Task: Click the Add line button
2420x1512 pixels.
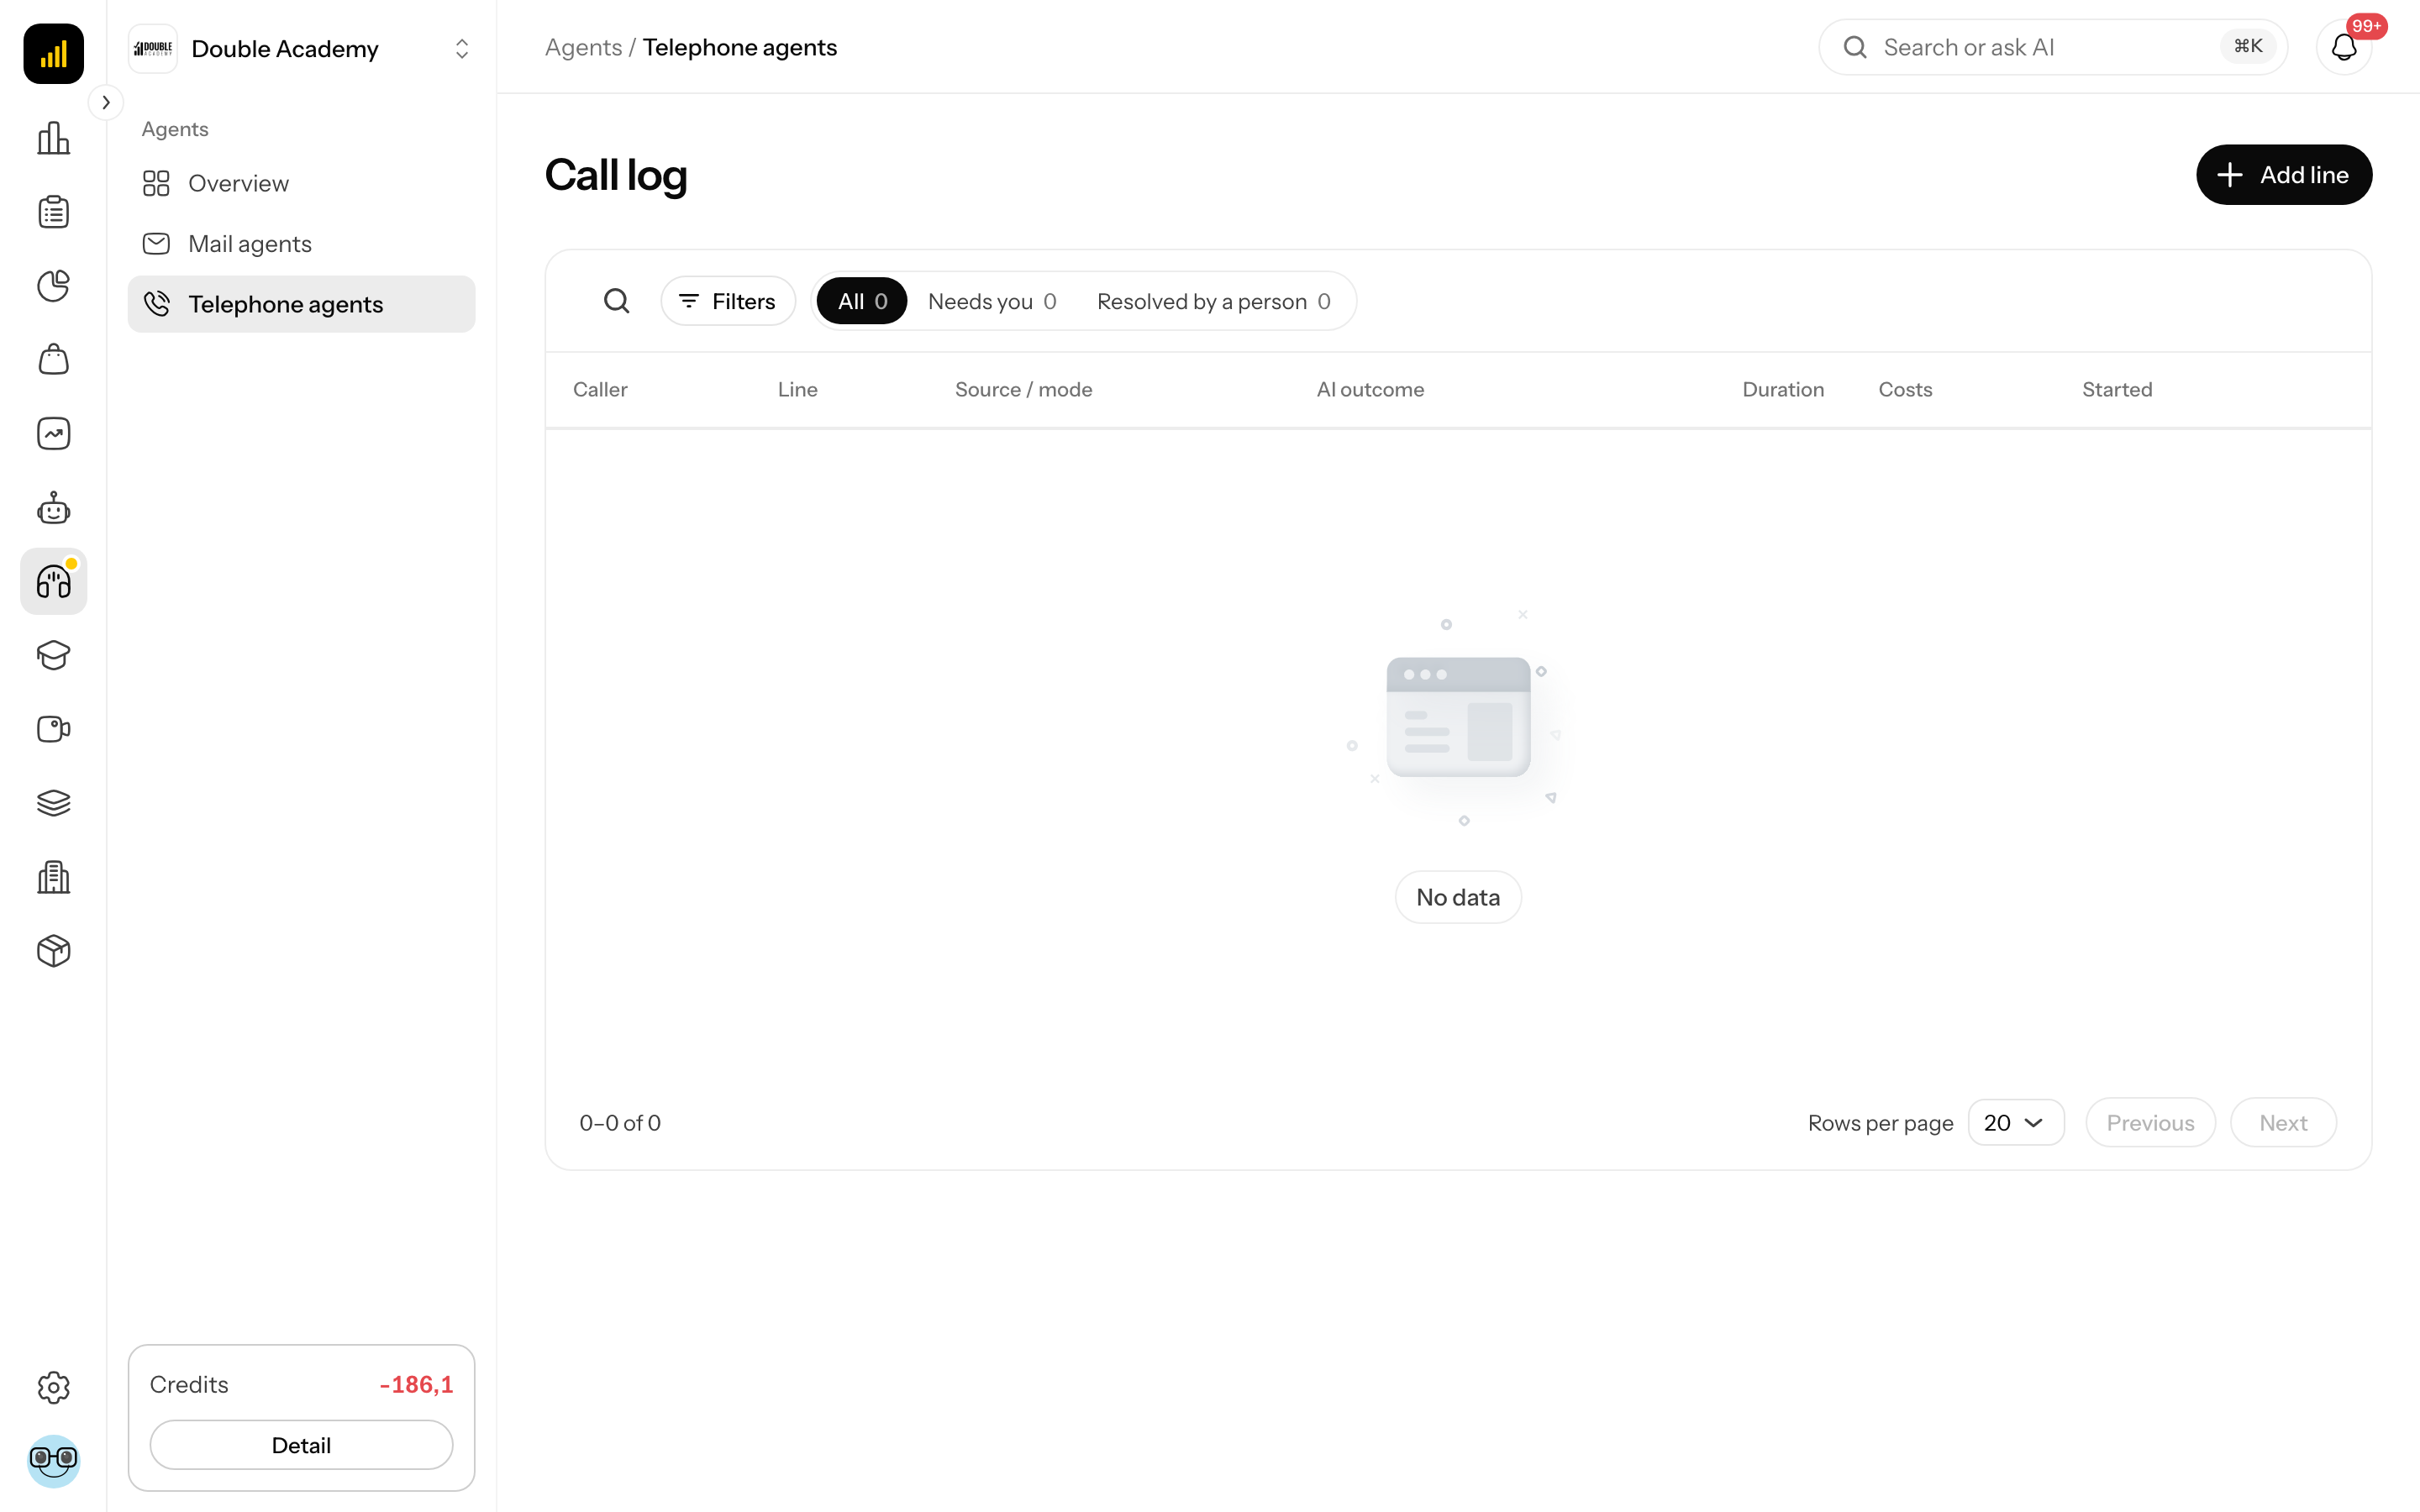Action: tap(2283, 175)
